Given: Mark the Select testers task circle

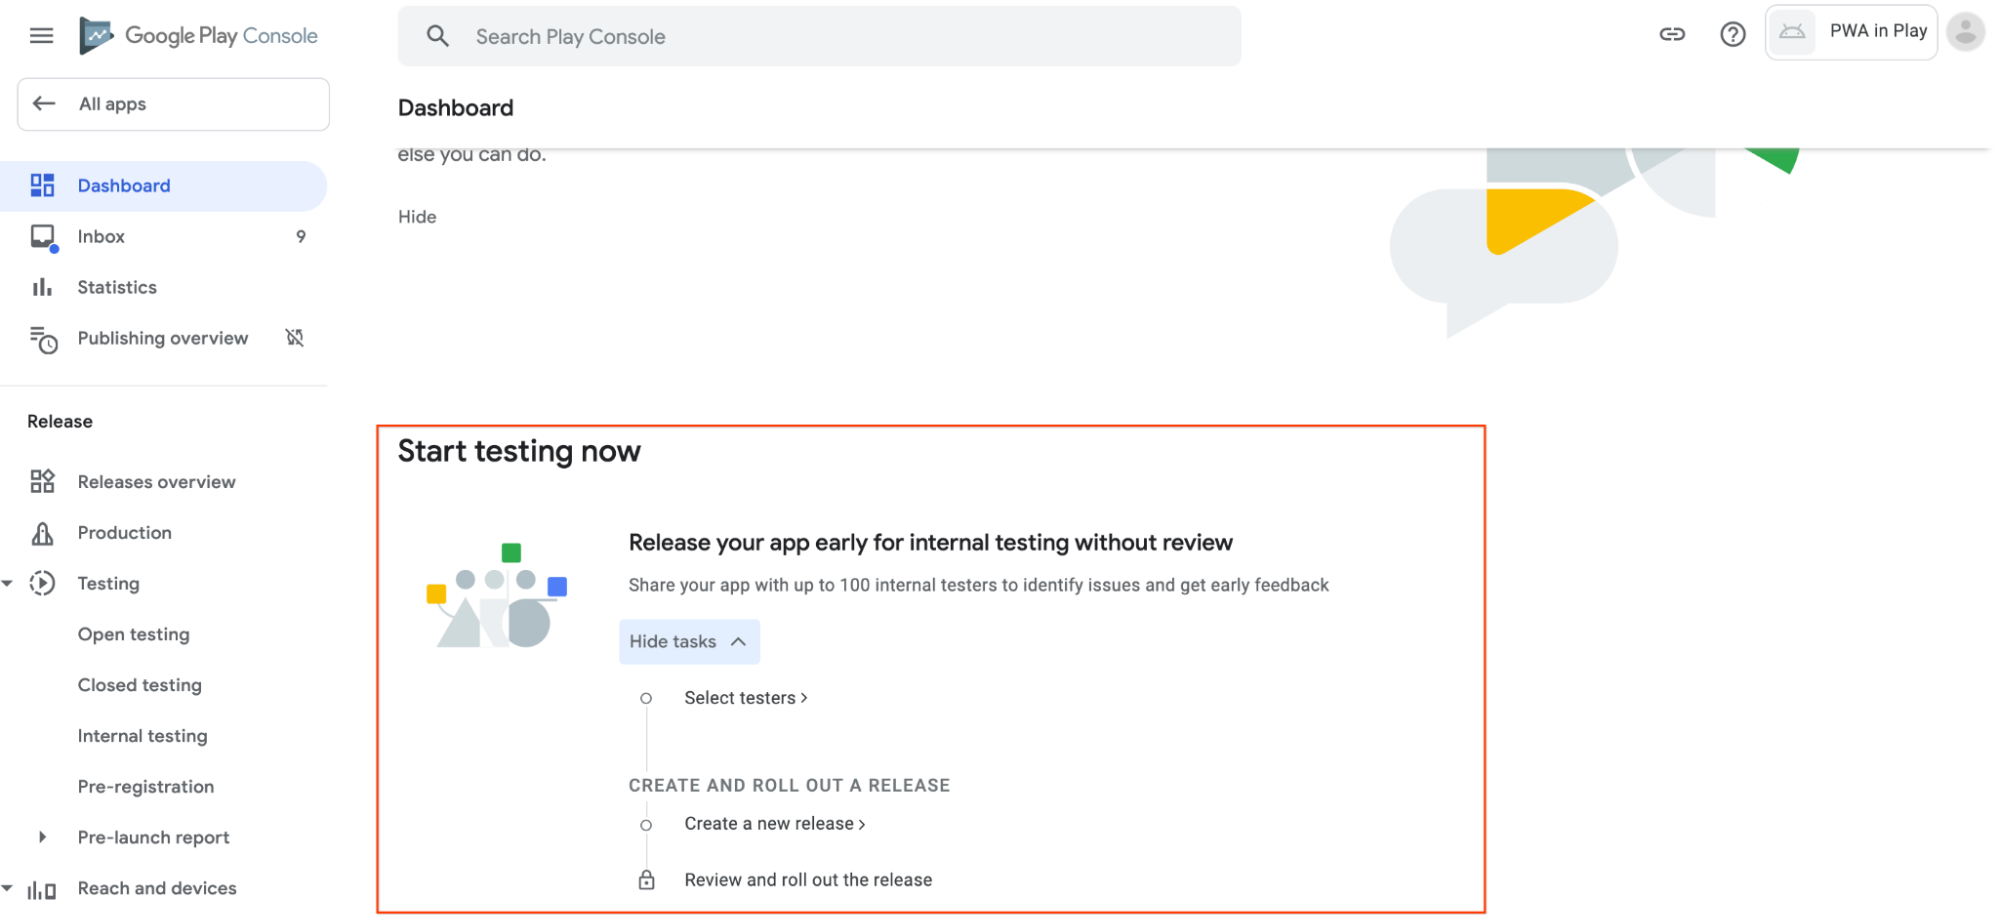Looking at the screenshot, I should (646, 697).
